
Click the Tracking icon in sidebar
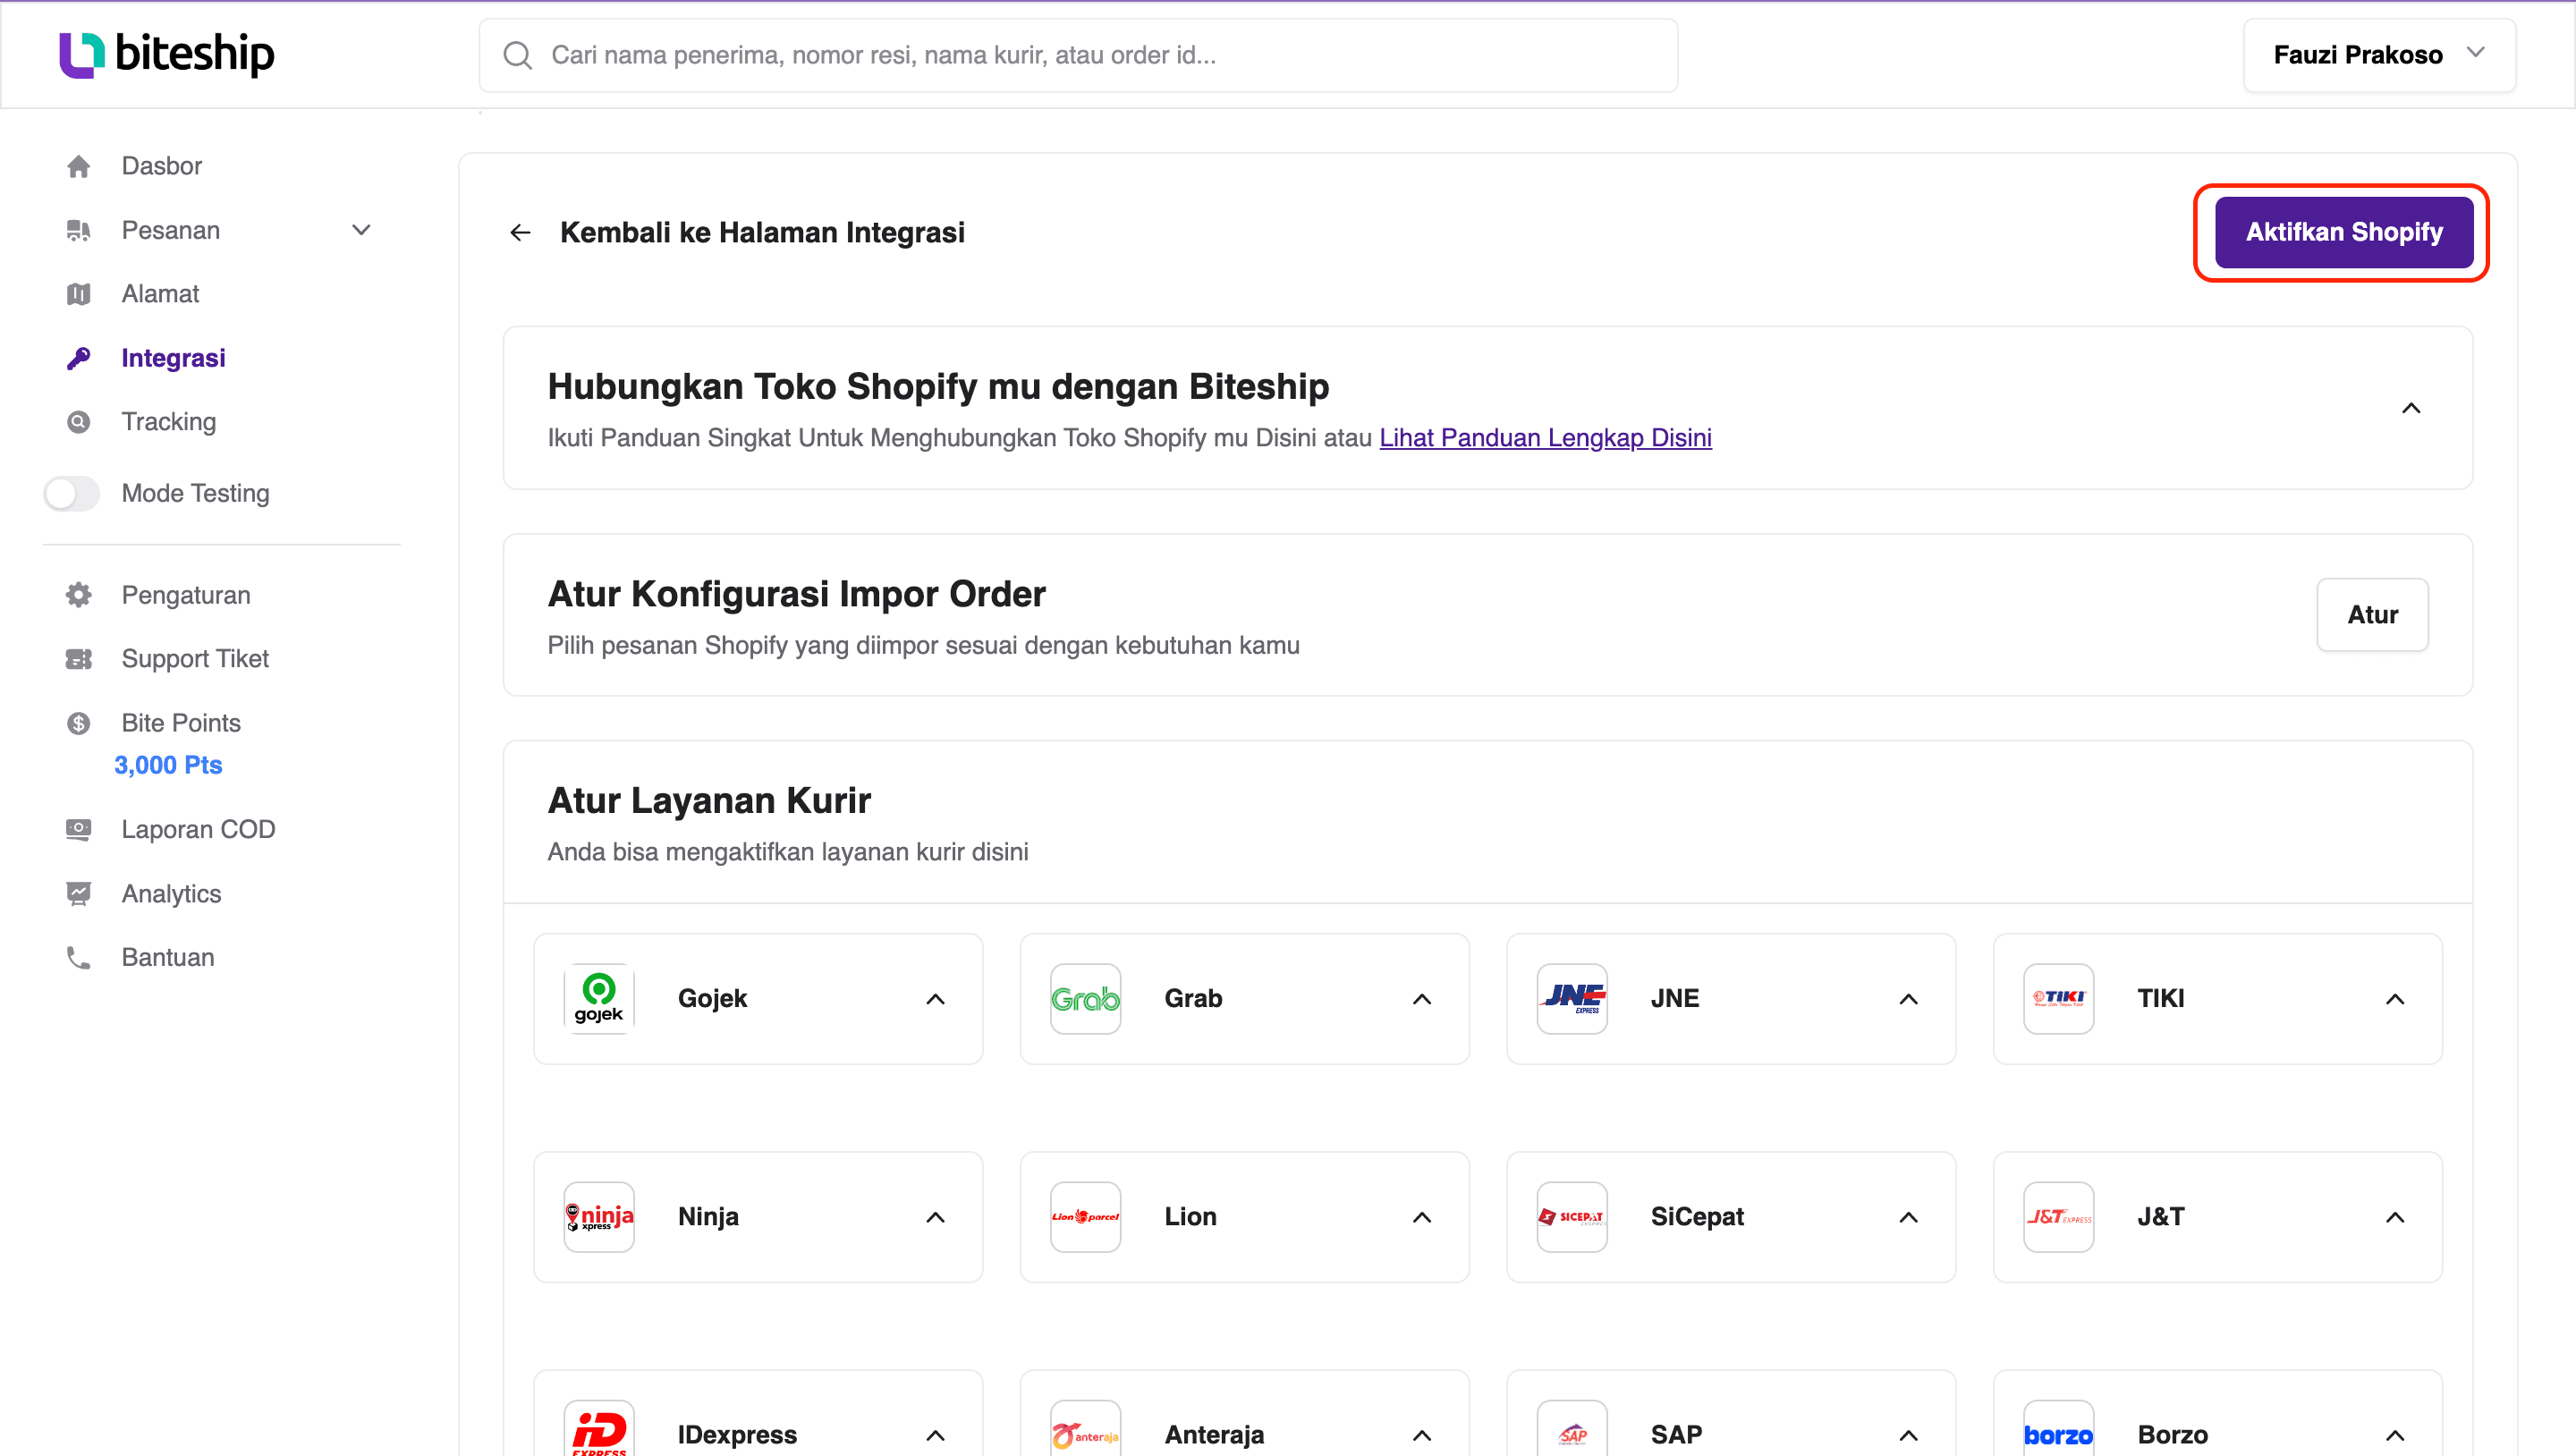[79, 422]
